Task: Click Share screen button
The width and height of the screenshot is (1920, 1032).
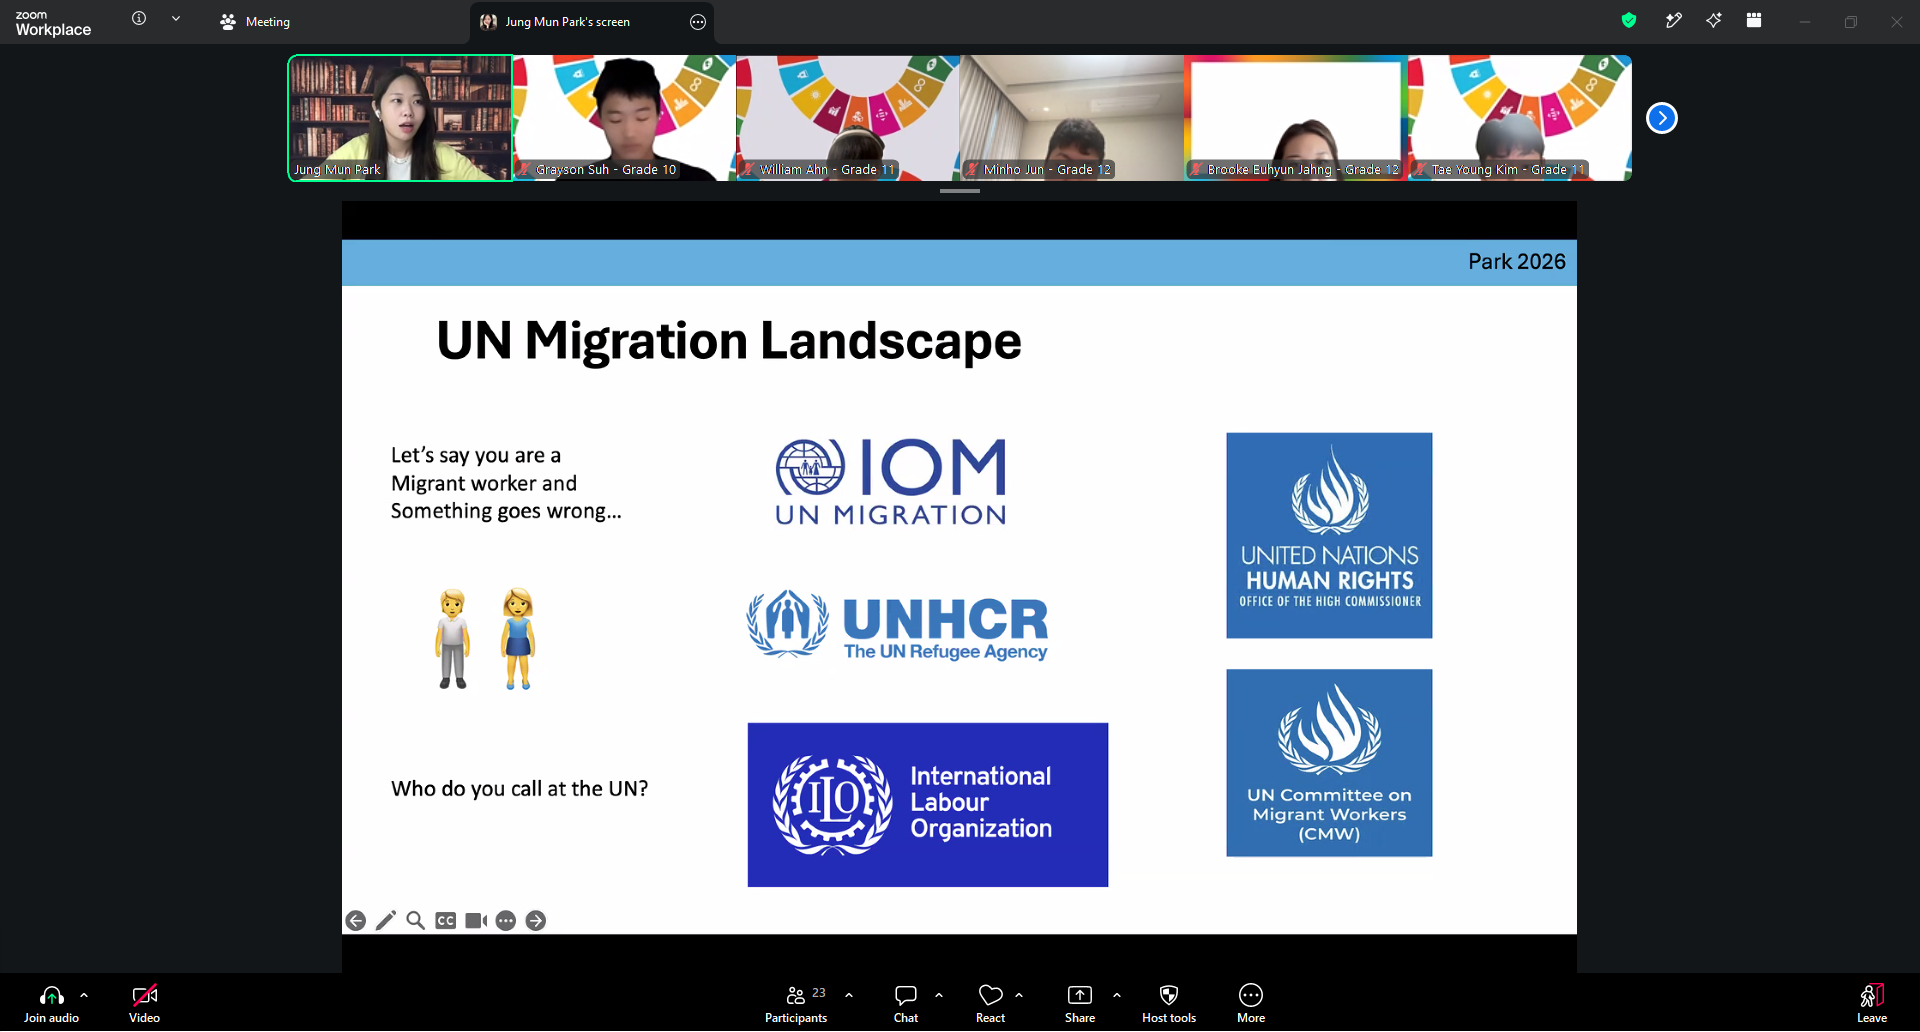Action: tap(1080, 1004)
